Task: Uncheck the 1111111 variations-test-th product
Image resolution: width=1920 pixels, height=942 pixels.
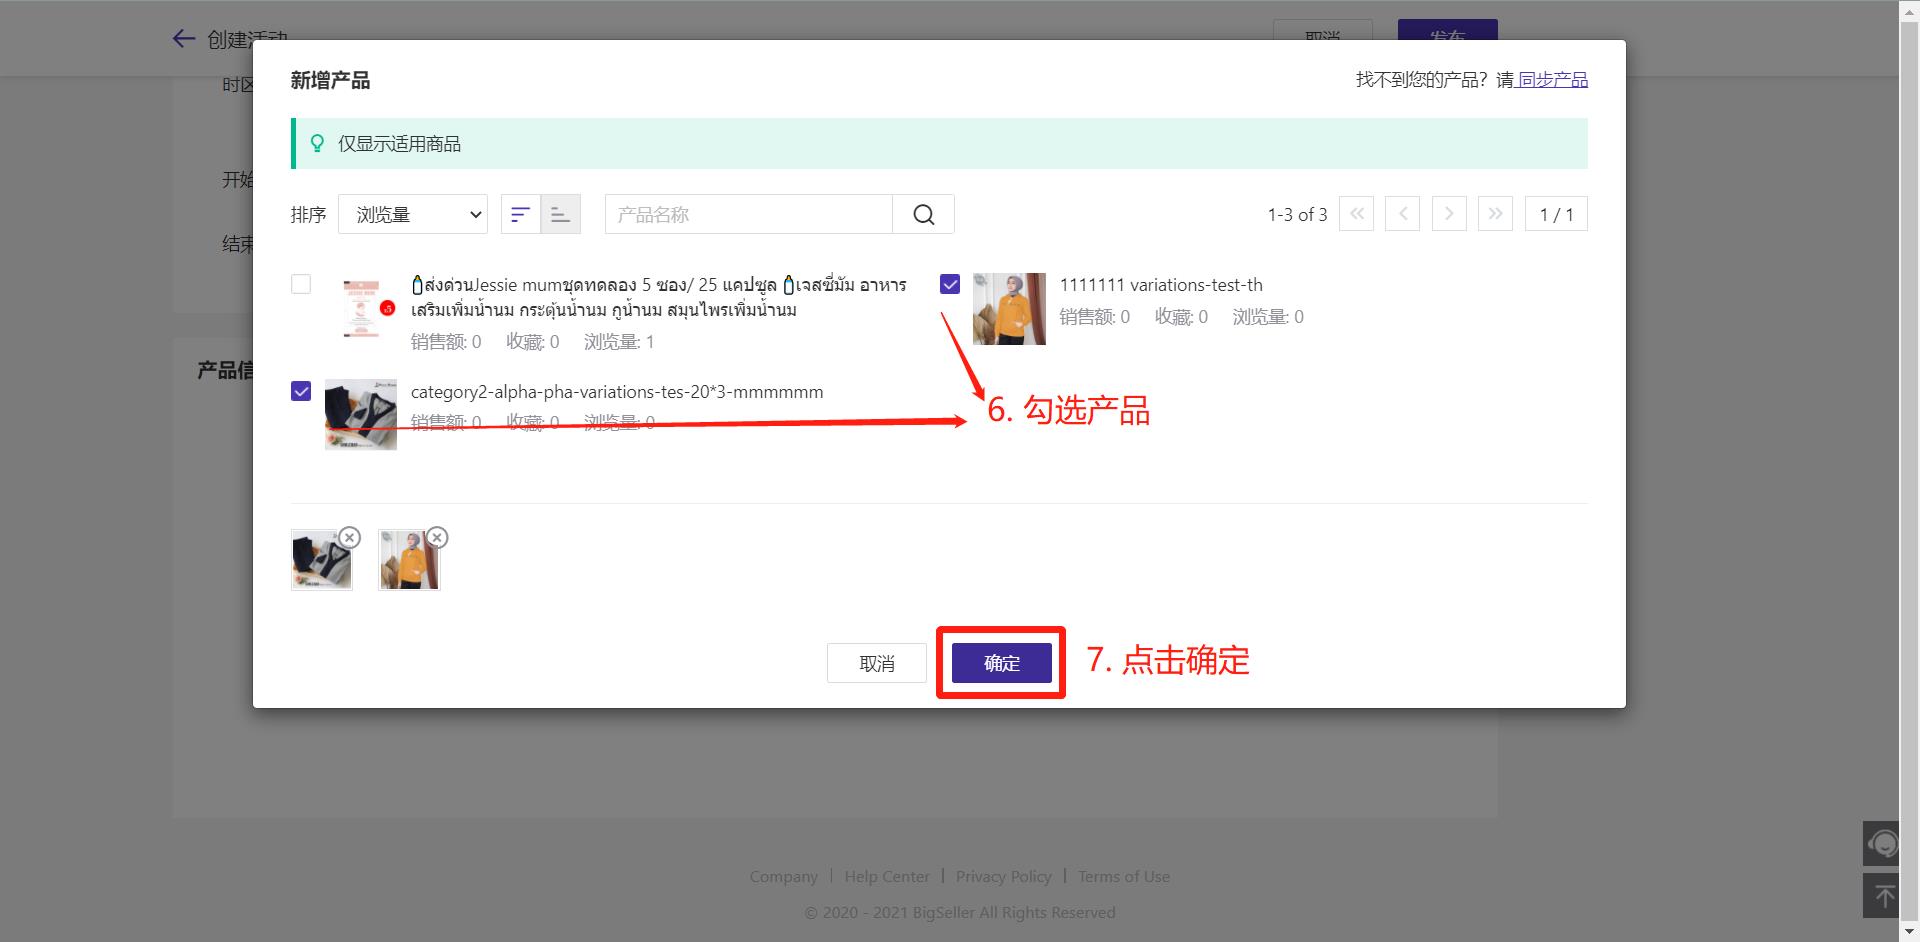Action: click(950, 284)
